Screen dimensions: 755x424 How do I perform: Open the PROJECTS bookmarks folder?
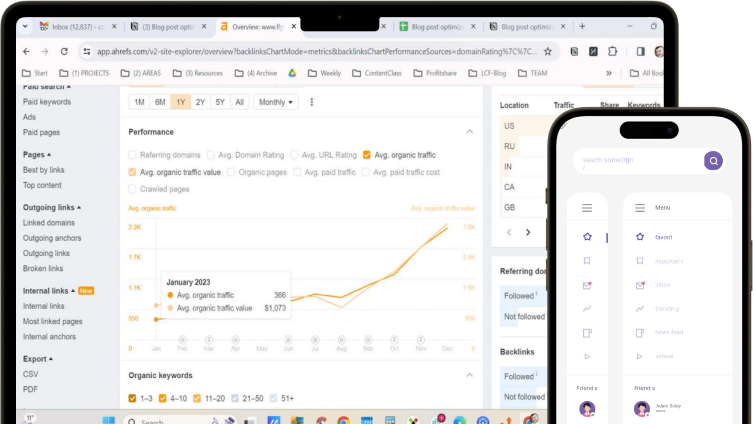click(x=84, y=73)
